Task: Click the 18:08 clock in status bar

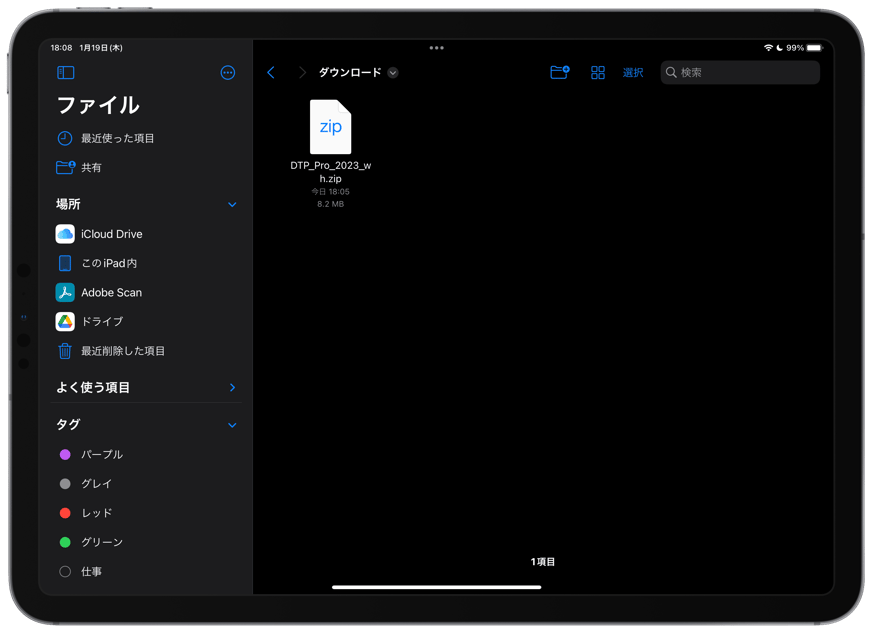Action: [61, 48]
